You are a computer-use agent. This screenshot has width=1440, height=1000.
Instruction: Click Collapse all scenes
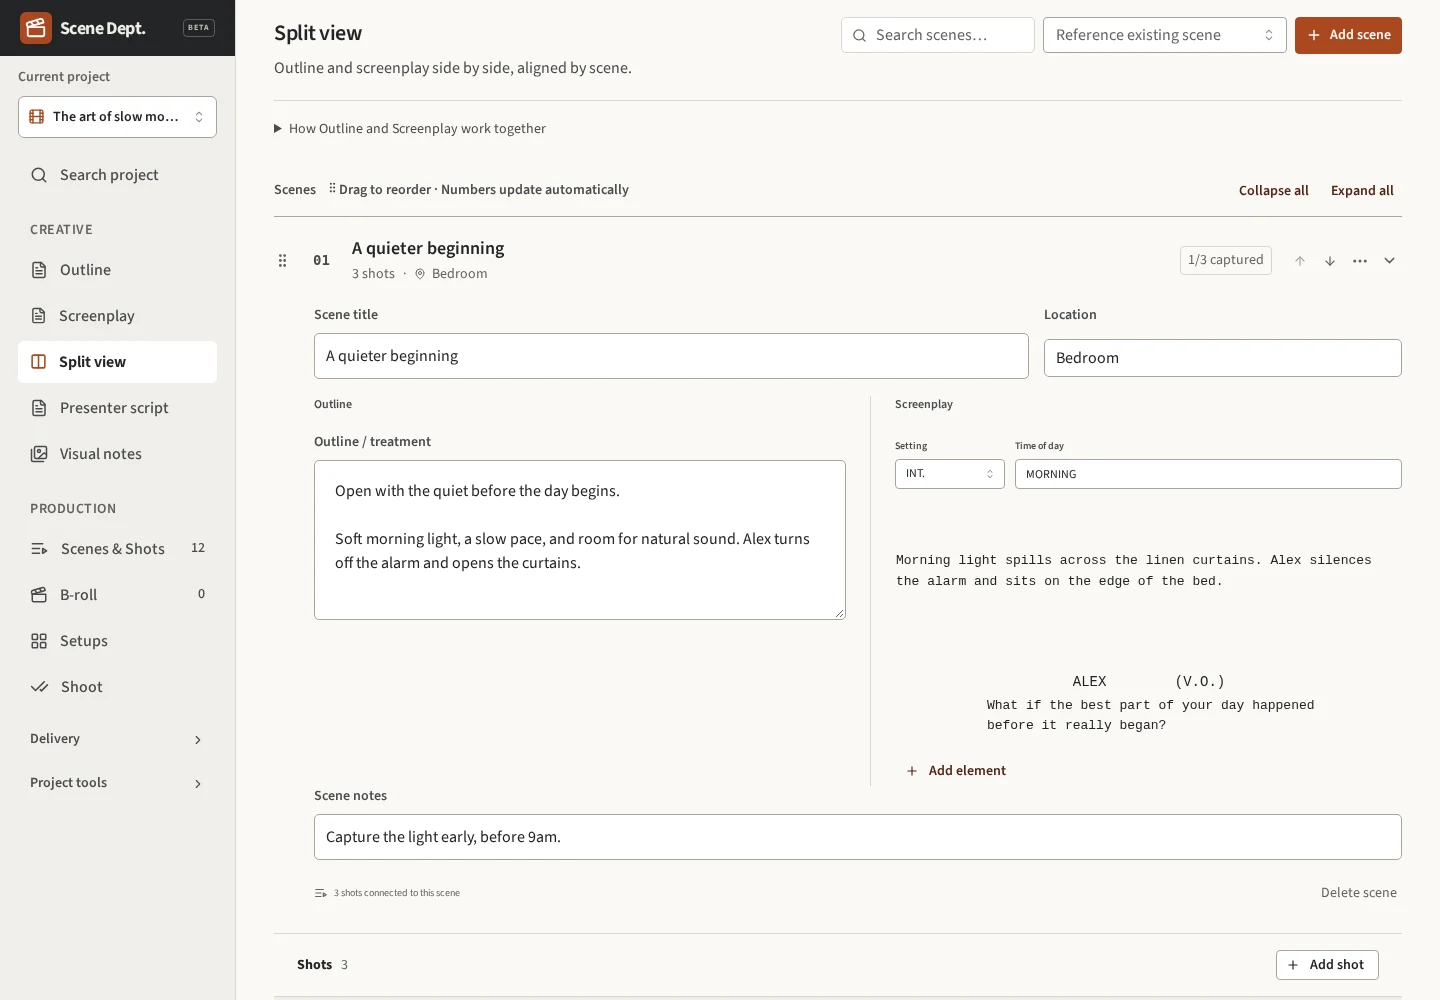pos(1273,191)
